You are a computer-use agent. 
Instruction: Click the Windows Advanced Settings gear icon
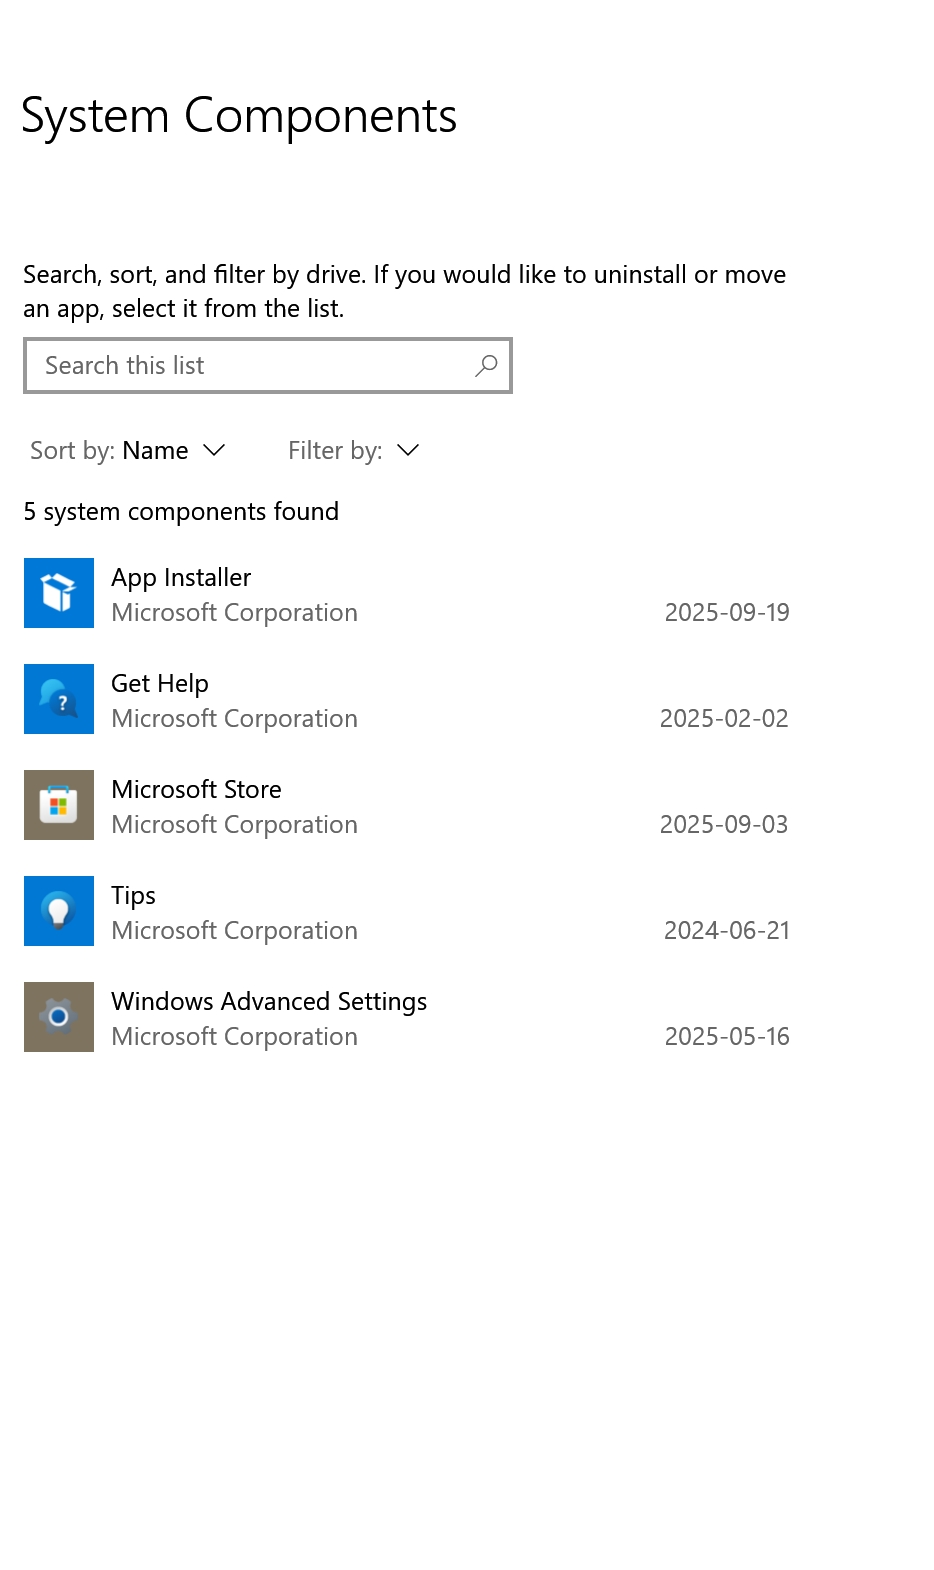click(59, 1017)
